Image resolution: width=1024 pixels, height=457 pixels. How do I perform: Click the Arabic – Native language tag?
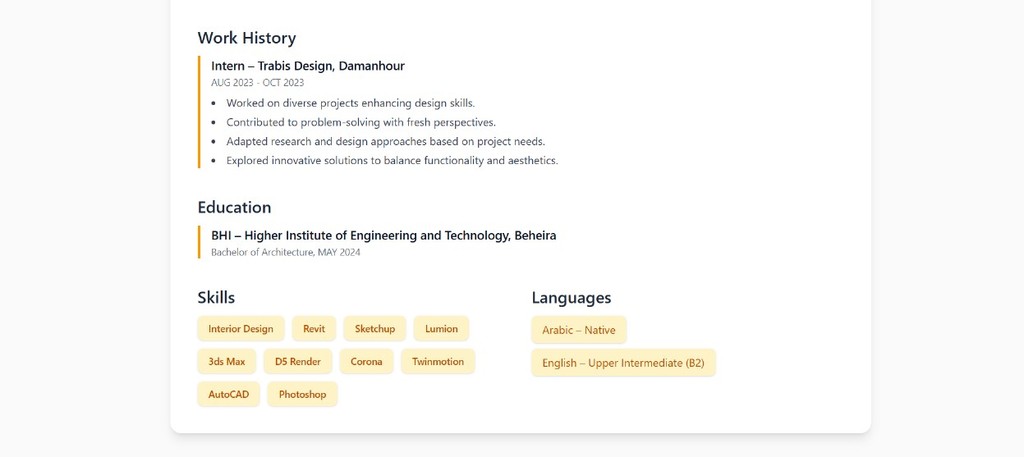tap(579, 330)
